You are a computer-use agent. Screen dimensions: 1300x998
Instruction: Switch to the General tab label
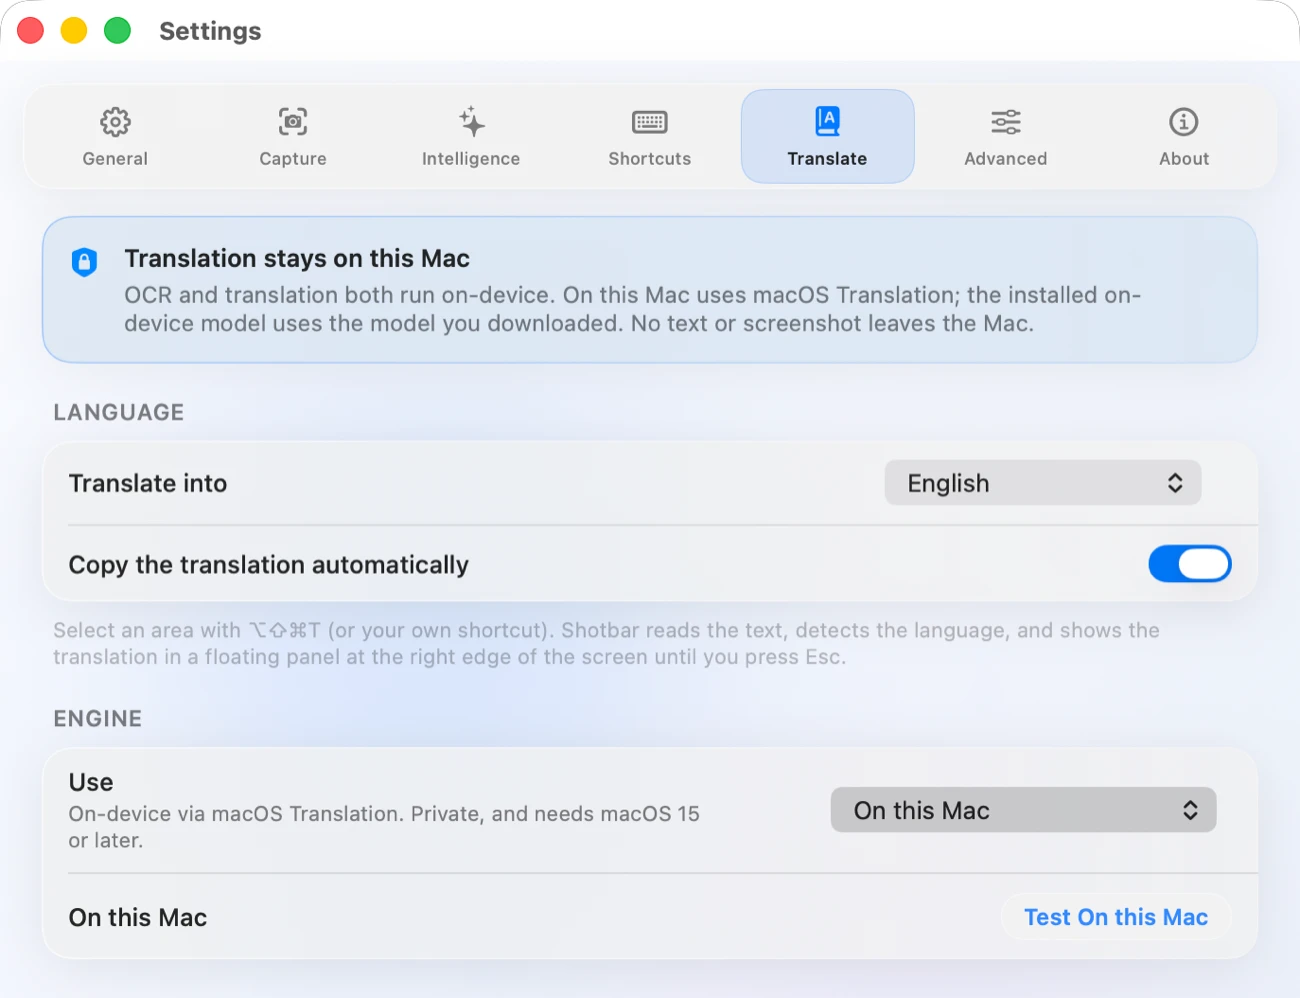(115, 159)
